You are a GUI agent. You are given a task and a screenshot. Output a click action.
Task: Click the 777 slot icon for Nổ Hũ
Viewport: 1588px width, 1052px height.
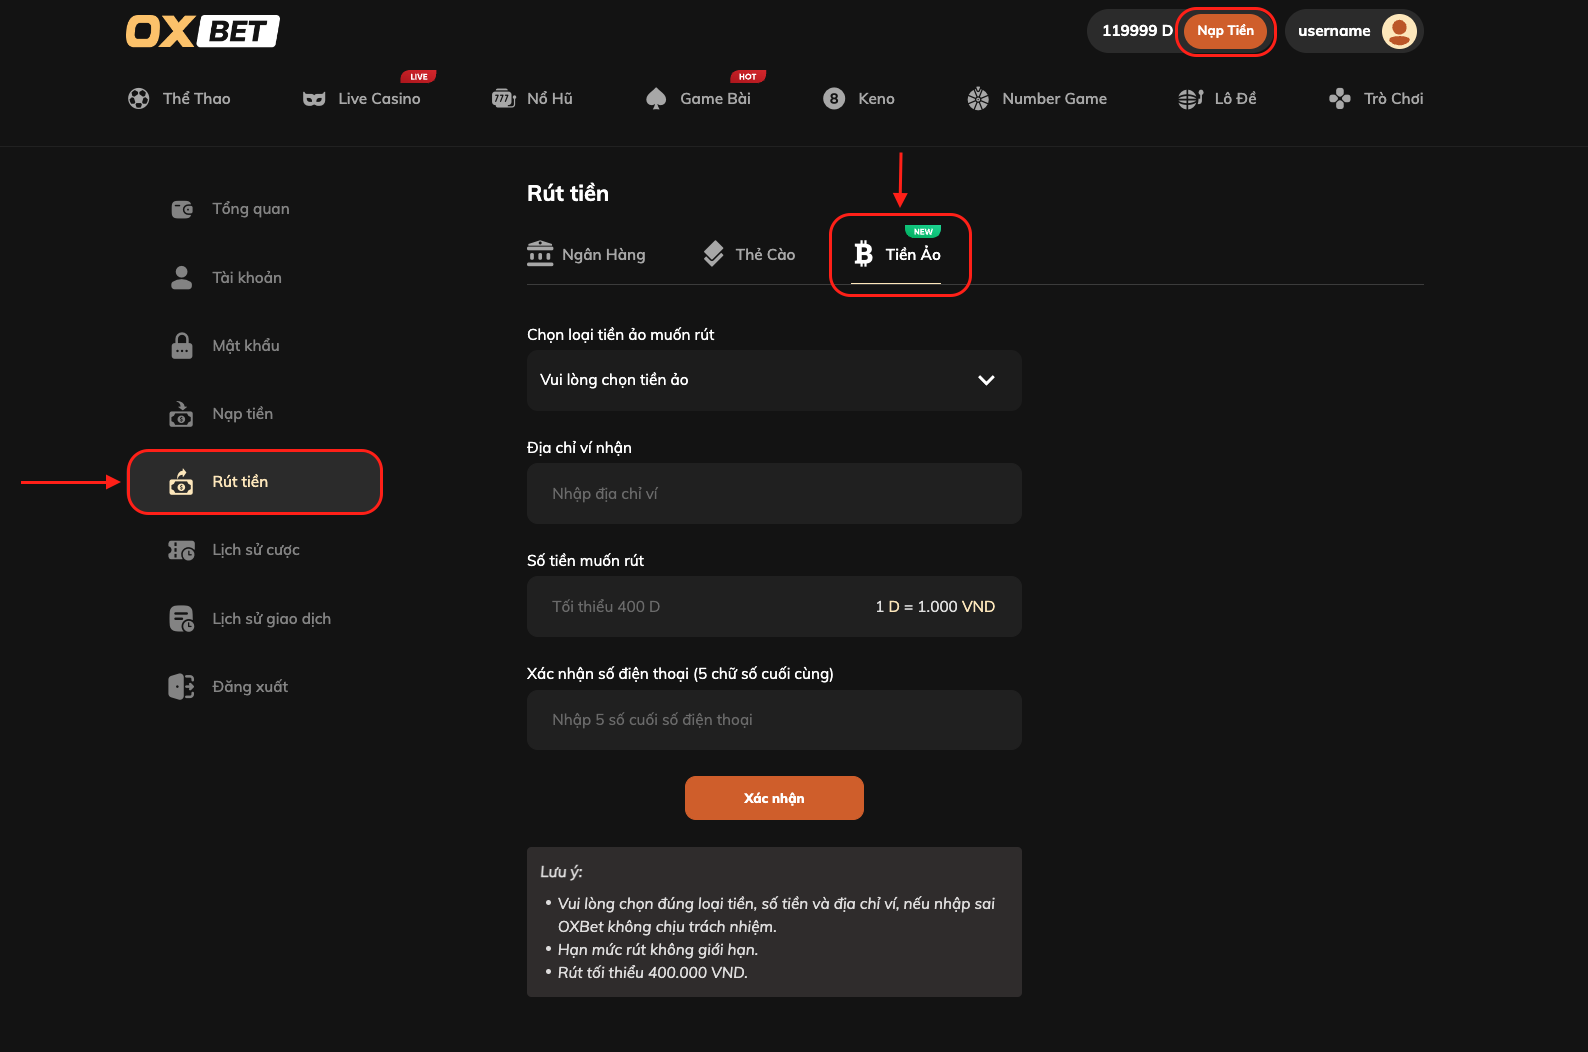point(503,98)
